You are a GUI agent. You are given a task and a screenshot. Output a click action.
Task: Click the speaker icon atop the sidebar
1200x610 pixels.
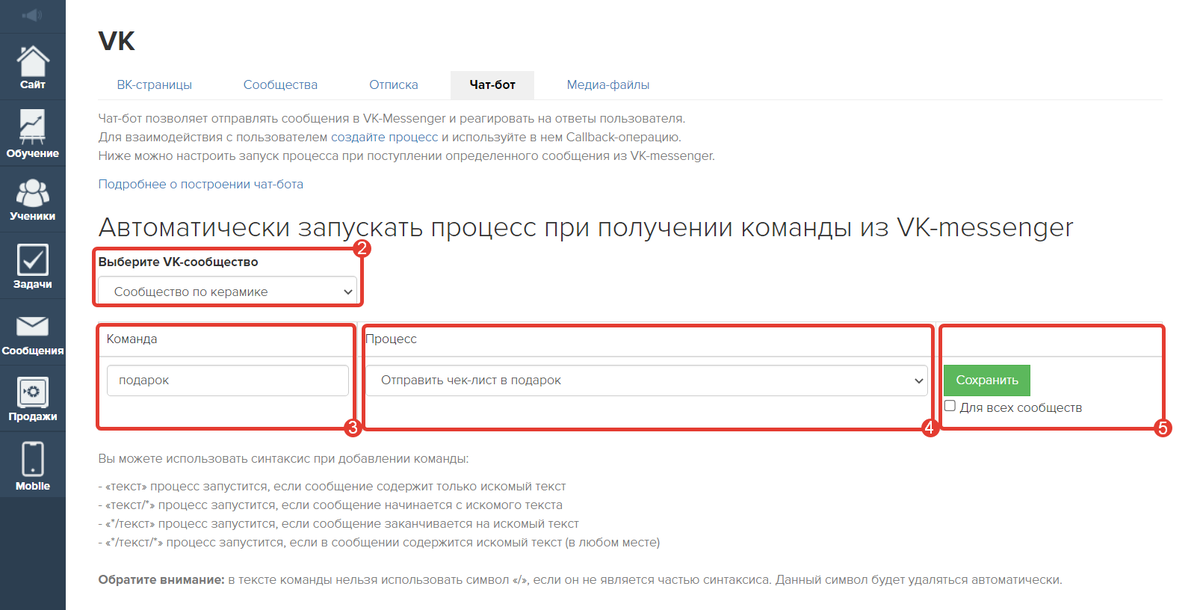pyautogui.click(x=32, y=16)
